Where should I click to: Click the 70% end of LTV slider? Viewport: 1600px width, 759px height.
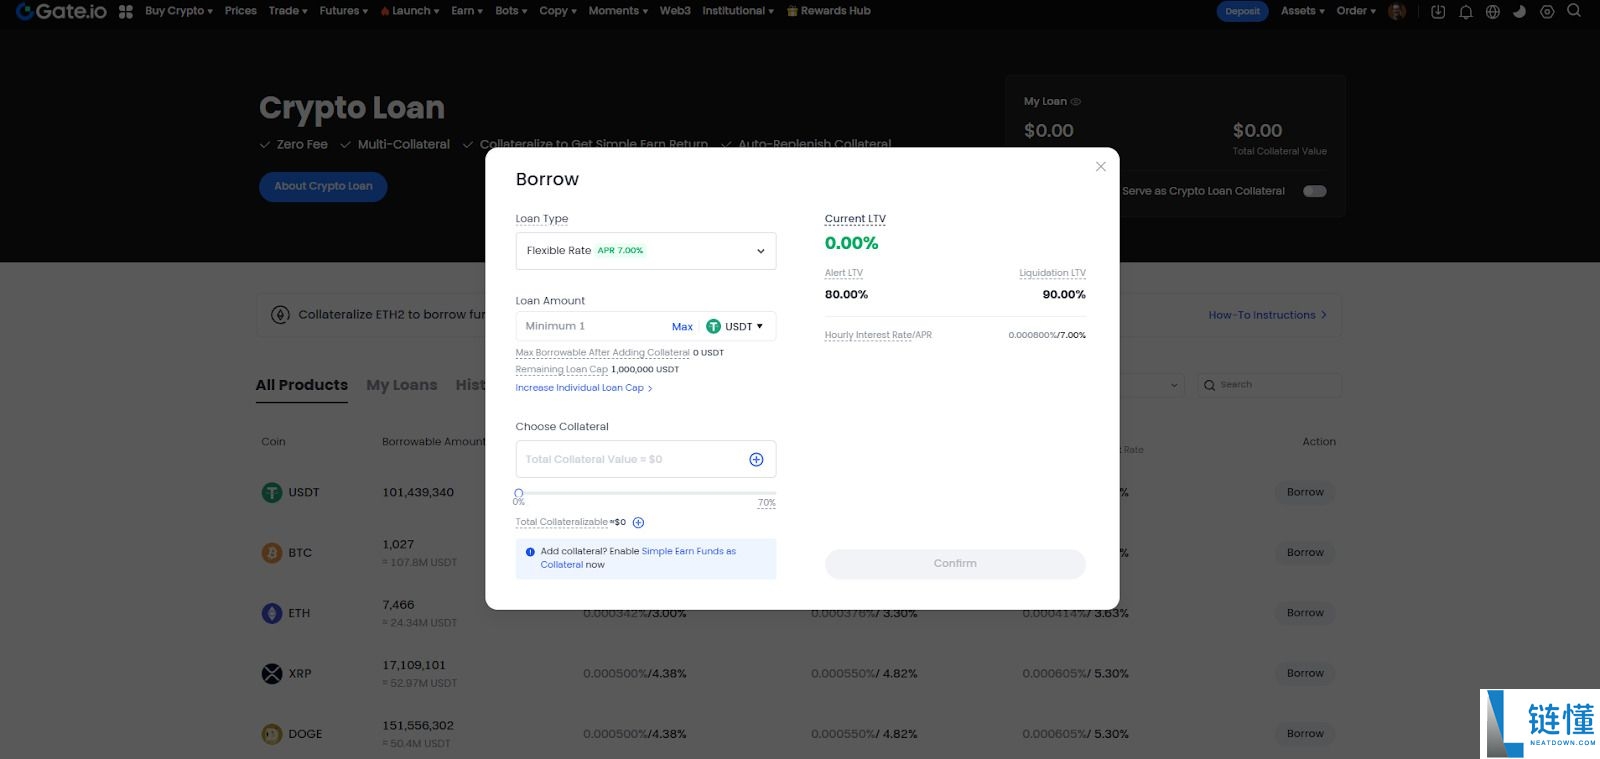click(766, 503)
